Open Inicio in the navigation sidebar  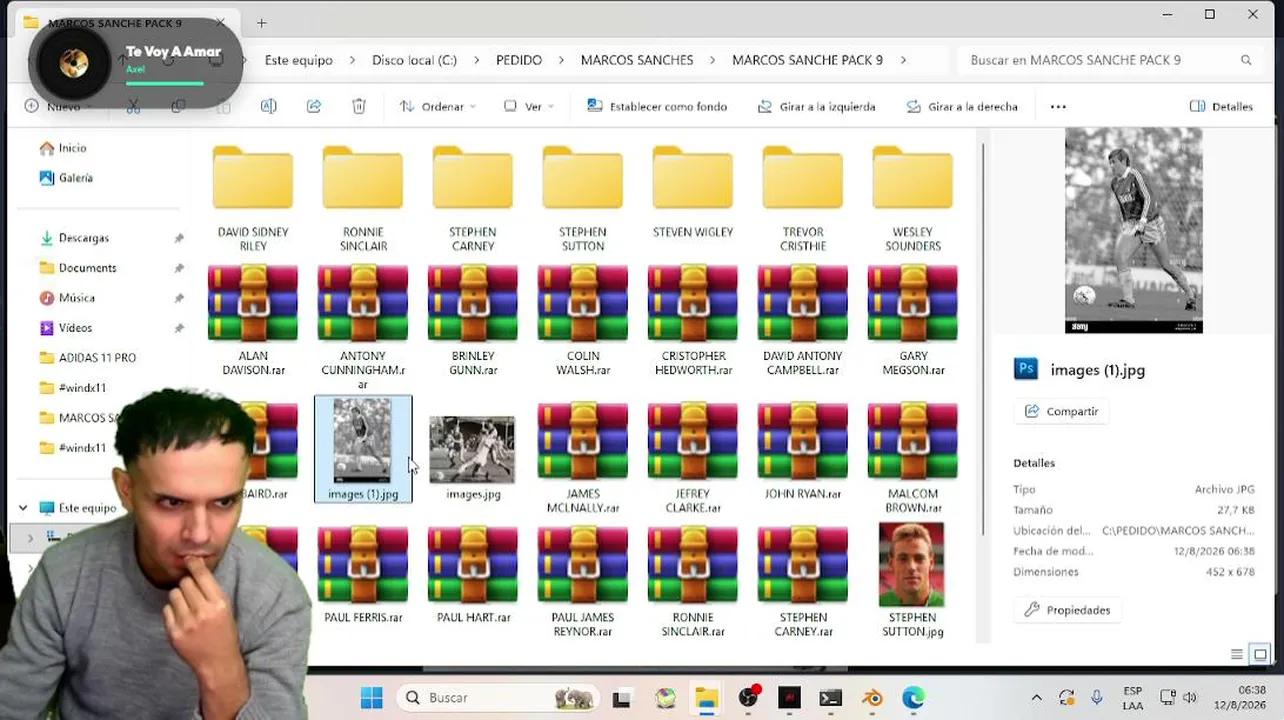point(63,148)
